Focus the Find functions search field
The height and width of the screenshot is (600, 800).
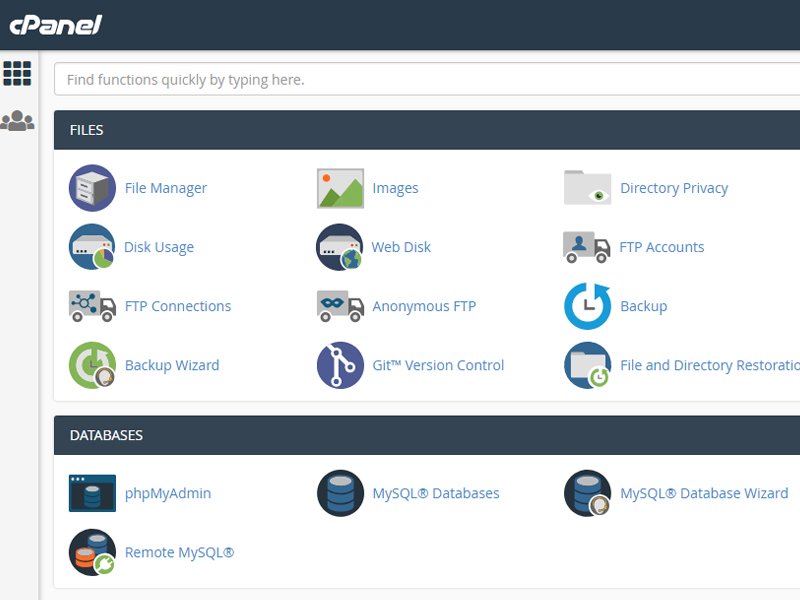(x=427, y=79)
